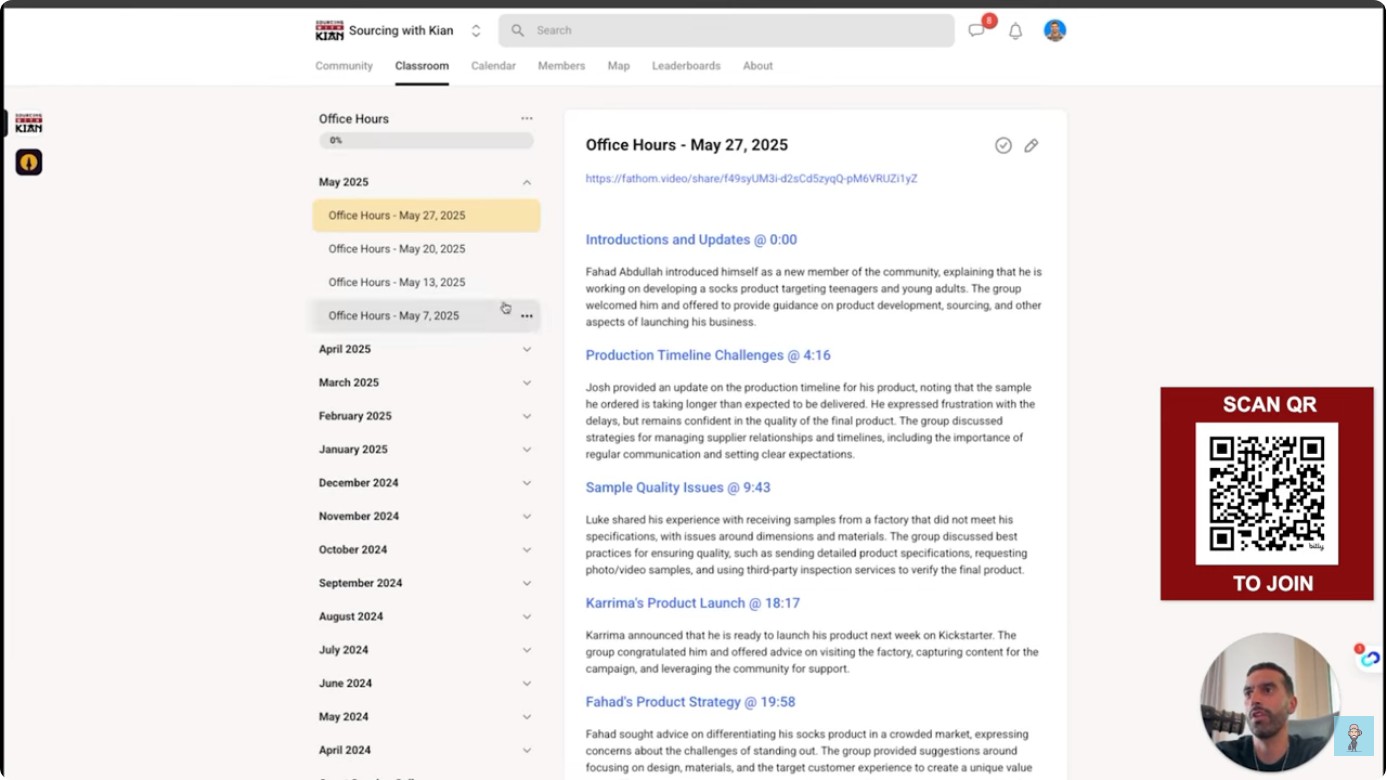This screenshot has height=780, width=1387.
Task: Open the Office Hours three-dot options menu
Action: [x=527, y=118]
